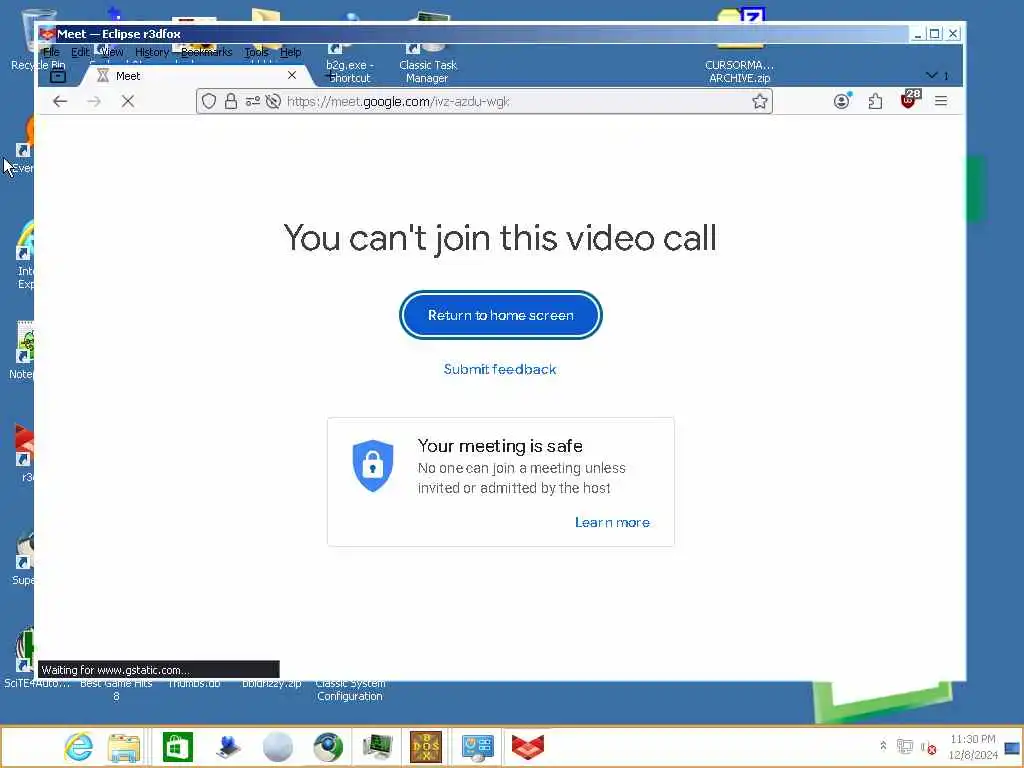
Task: Go back to the previous page
Action: coord(60,101)
